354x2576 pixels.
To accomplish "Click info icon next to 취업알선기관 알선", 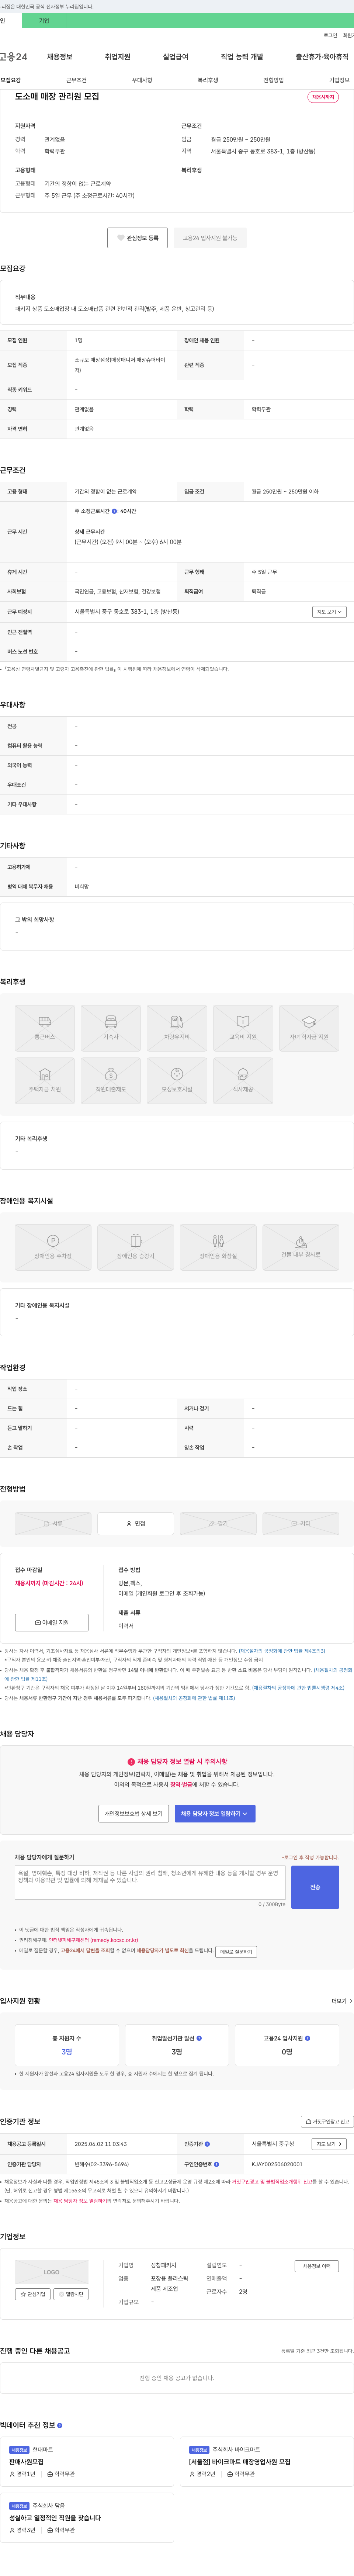I will click(200, 2038).
